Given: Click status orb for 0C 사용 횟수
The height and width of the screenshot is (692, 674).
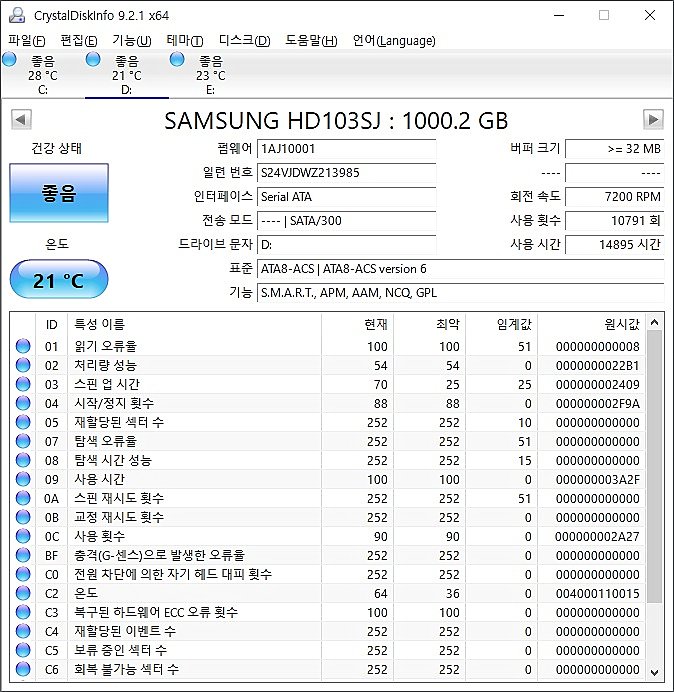Looking at the screenshot, I should [x=23, y=536].
